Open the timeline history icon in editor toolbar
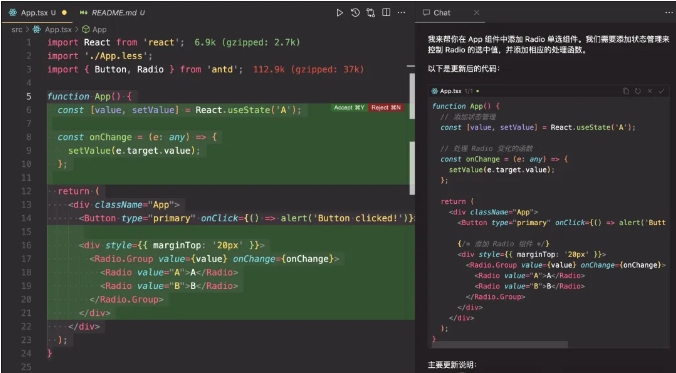Image resolution: width=676 pixels, height=373 pixels. (x=355, y=13)
